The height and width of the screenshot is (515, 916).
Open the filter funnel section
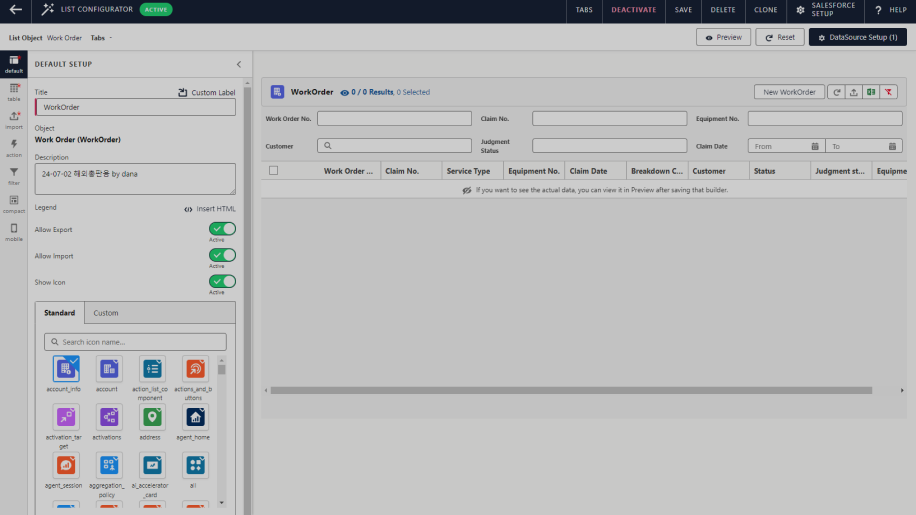[x=14, y=176]
